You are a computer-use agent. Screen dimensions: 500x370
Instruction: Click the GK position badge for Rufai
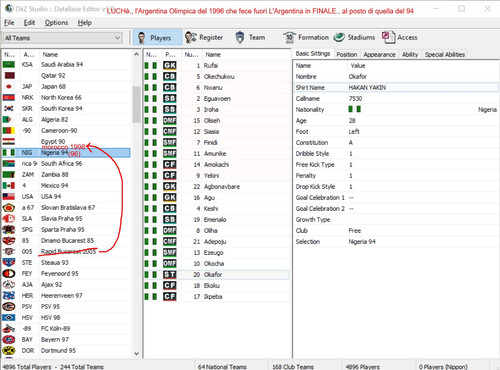(169, 65)
